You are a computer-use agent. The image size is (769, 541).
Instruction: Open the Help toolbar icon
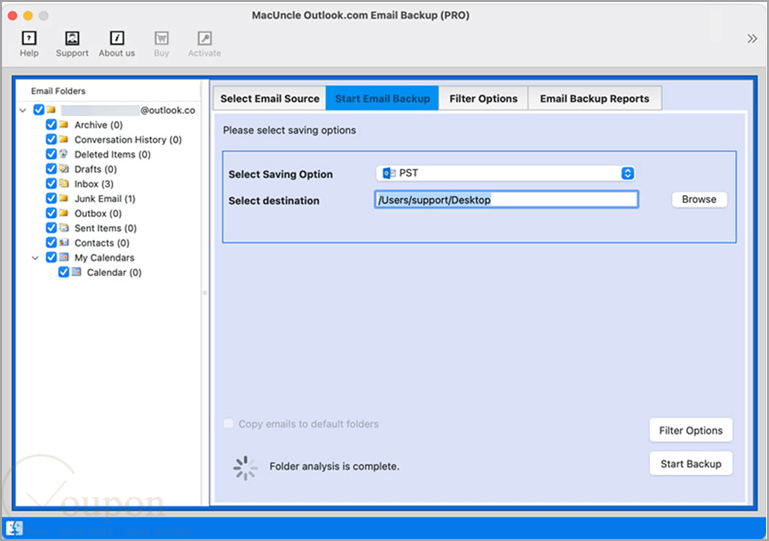click(x=29, y=38)
